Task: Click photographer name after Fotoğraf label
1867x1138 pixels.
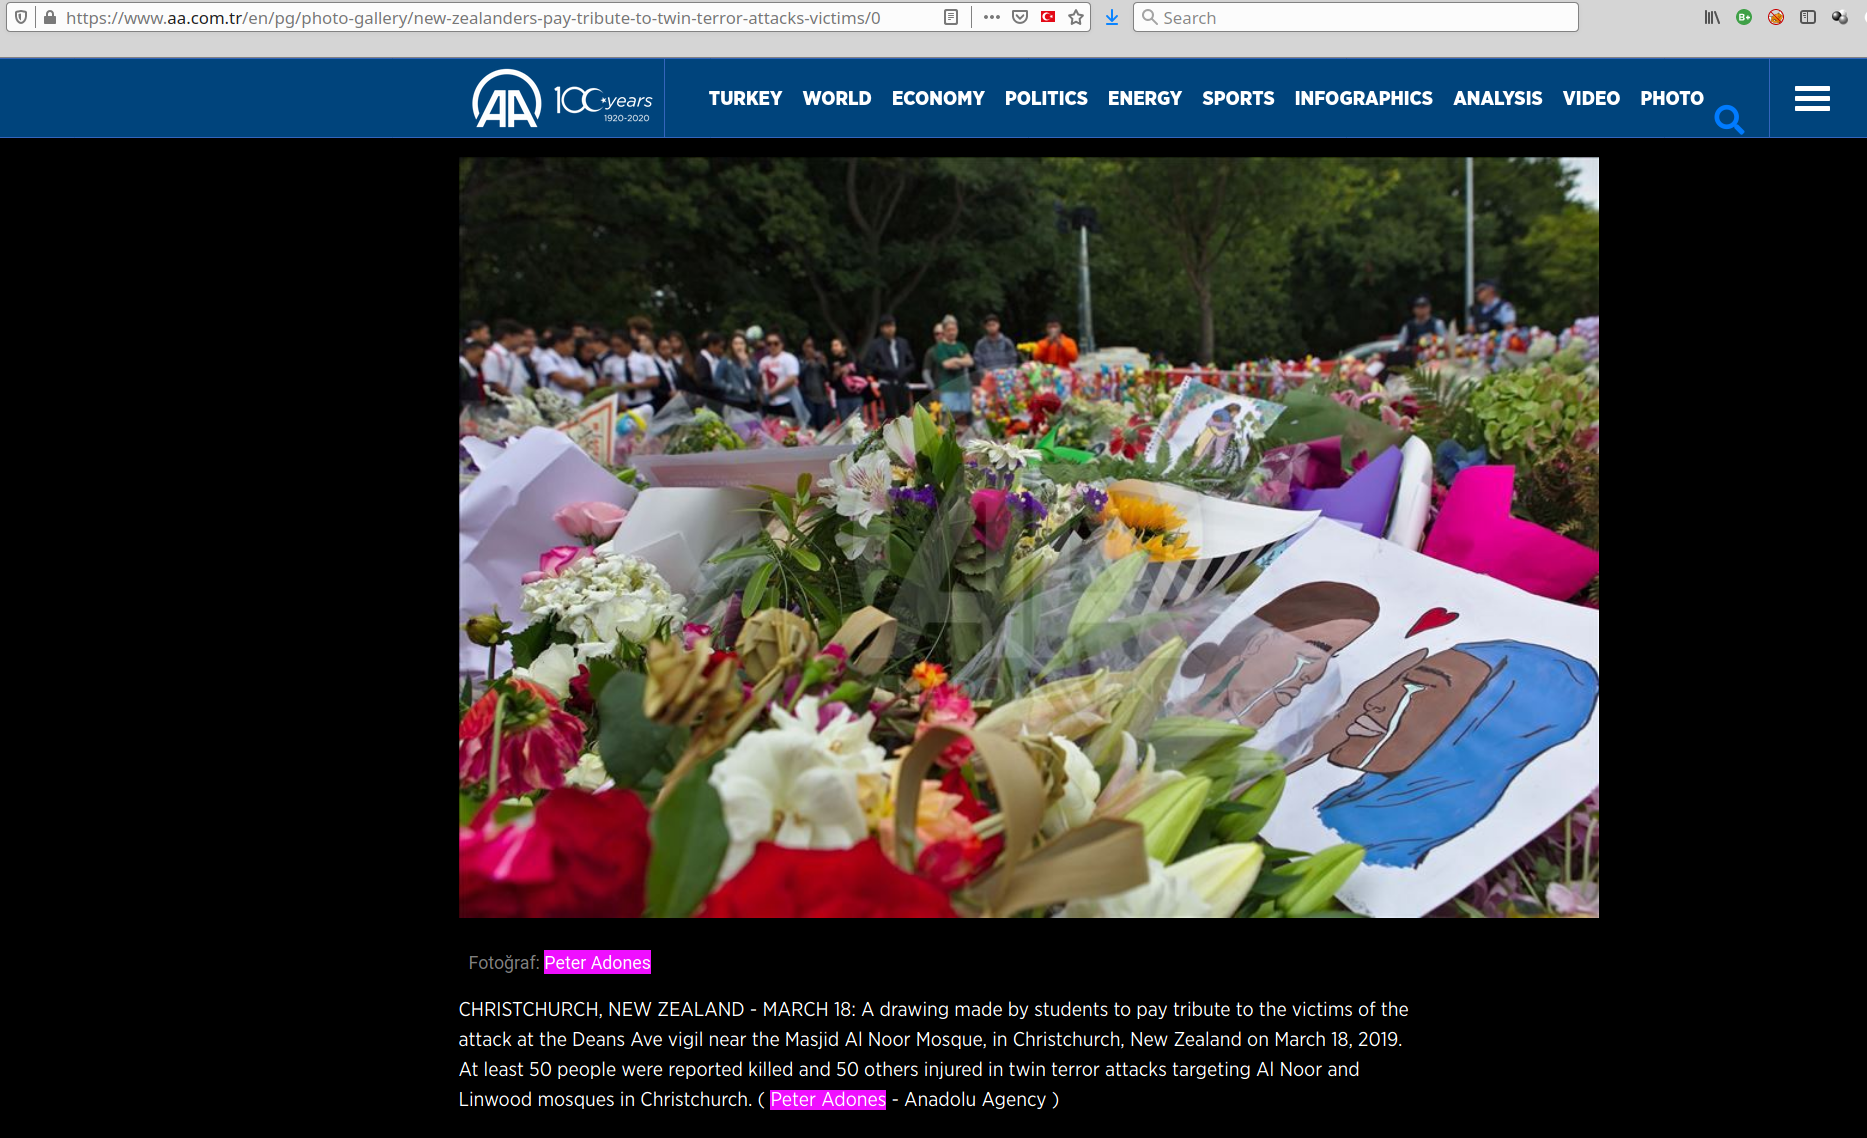Action: 597,962
